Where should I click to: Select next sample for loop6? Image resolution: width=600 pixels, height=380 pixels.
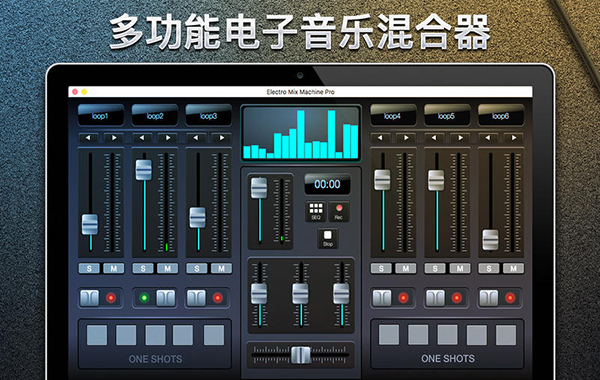point(514,138)
